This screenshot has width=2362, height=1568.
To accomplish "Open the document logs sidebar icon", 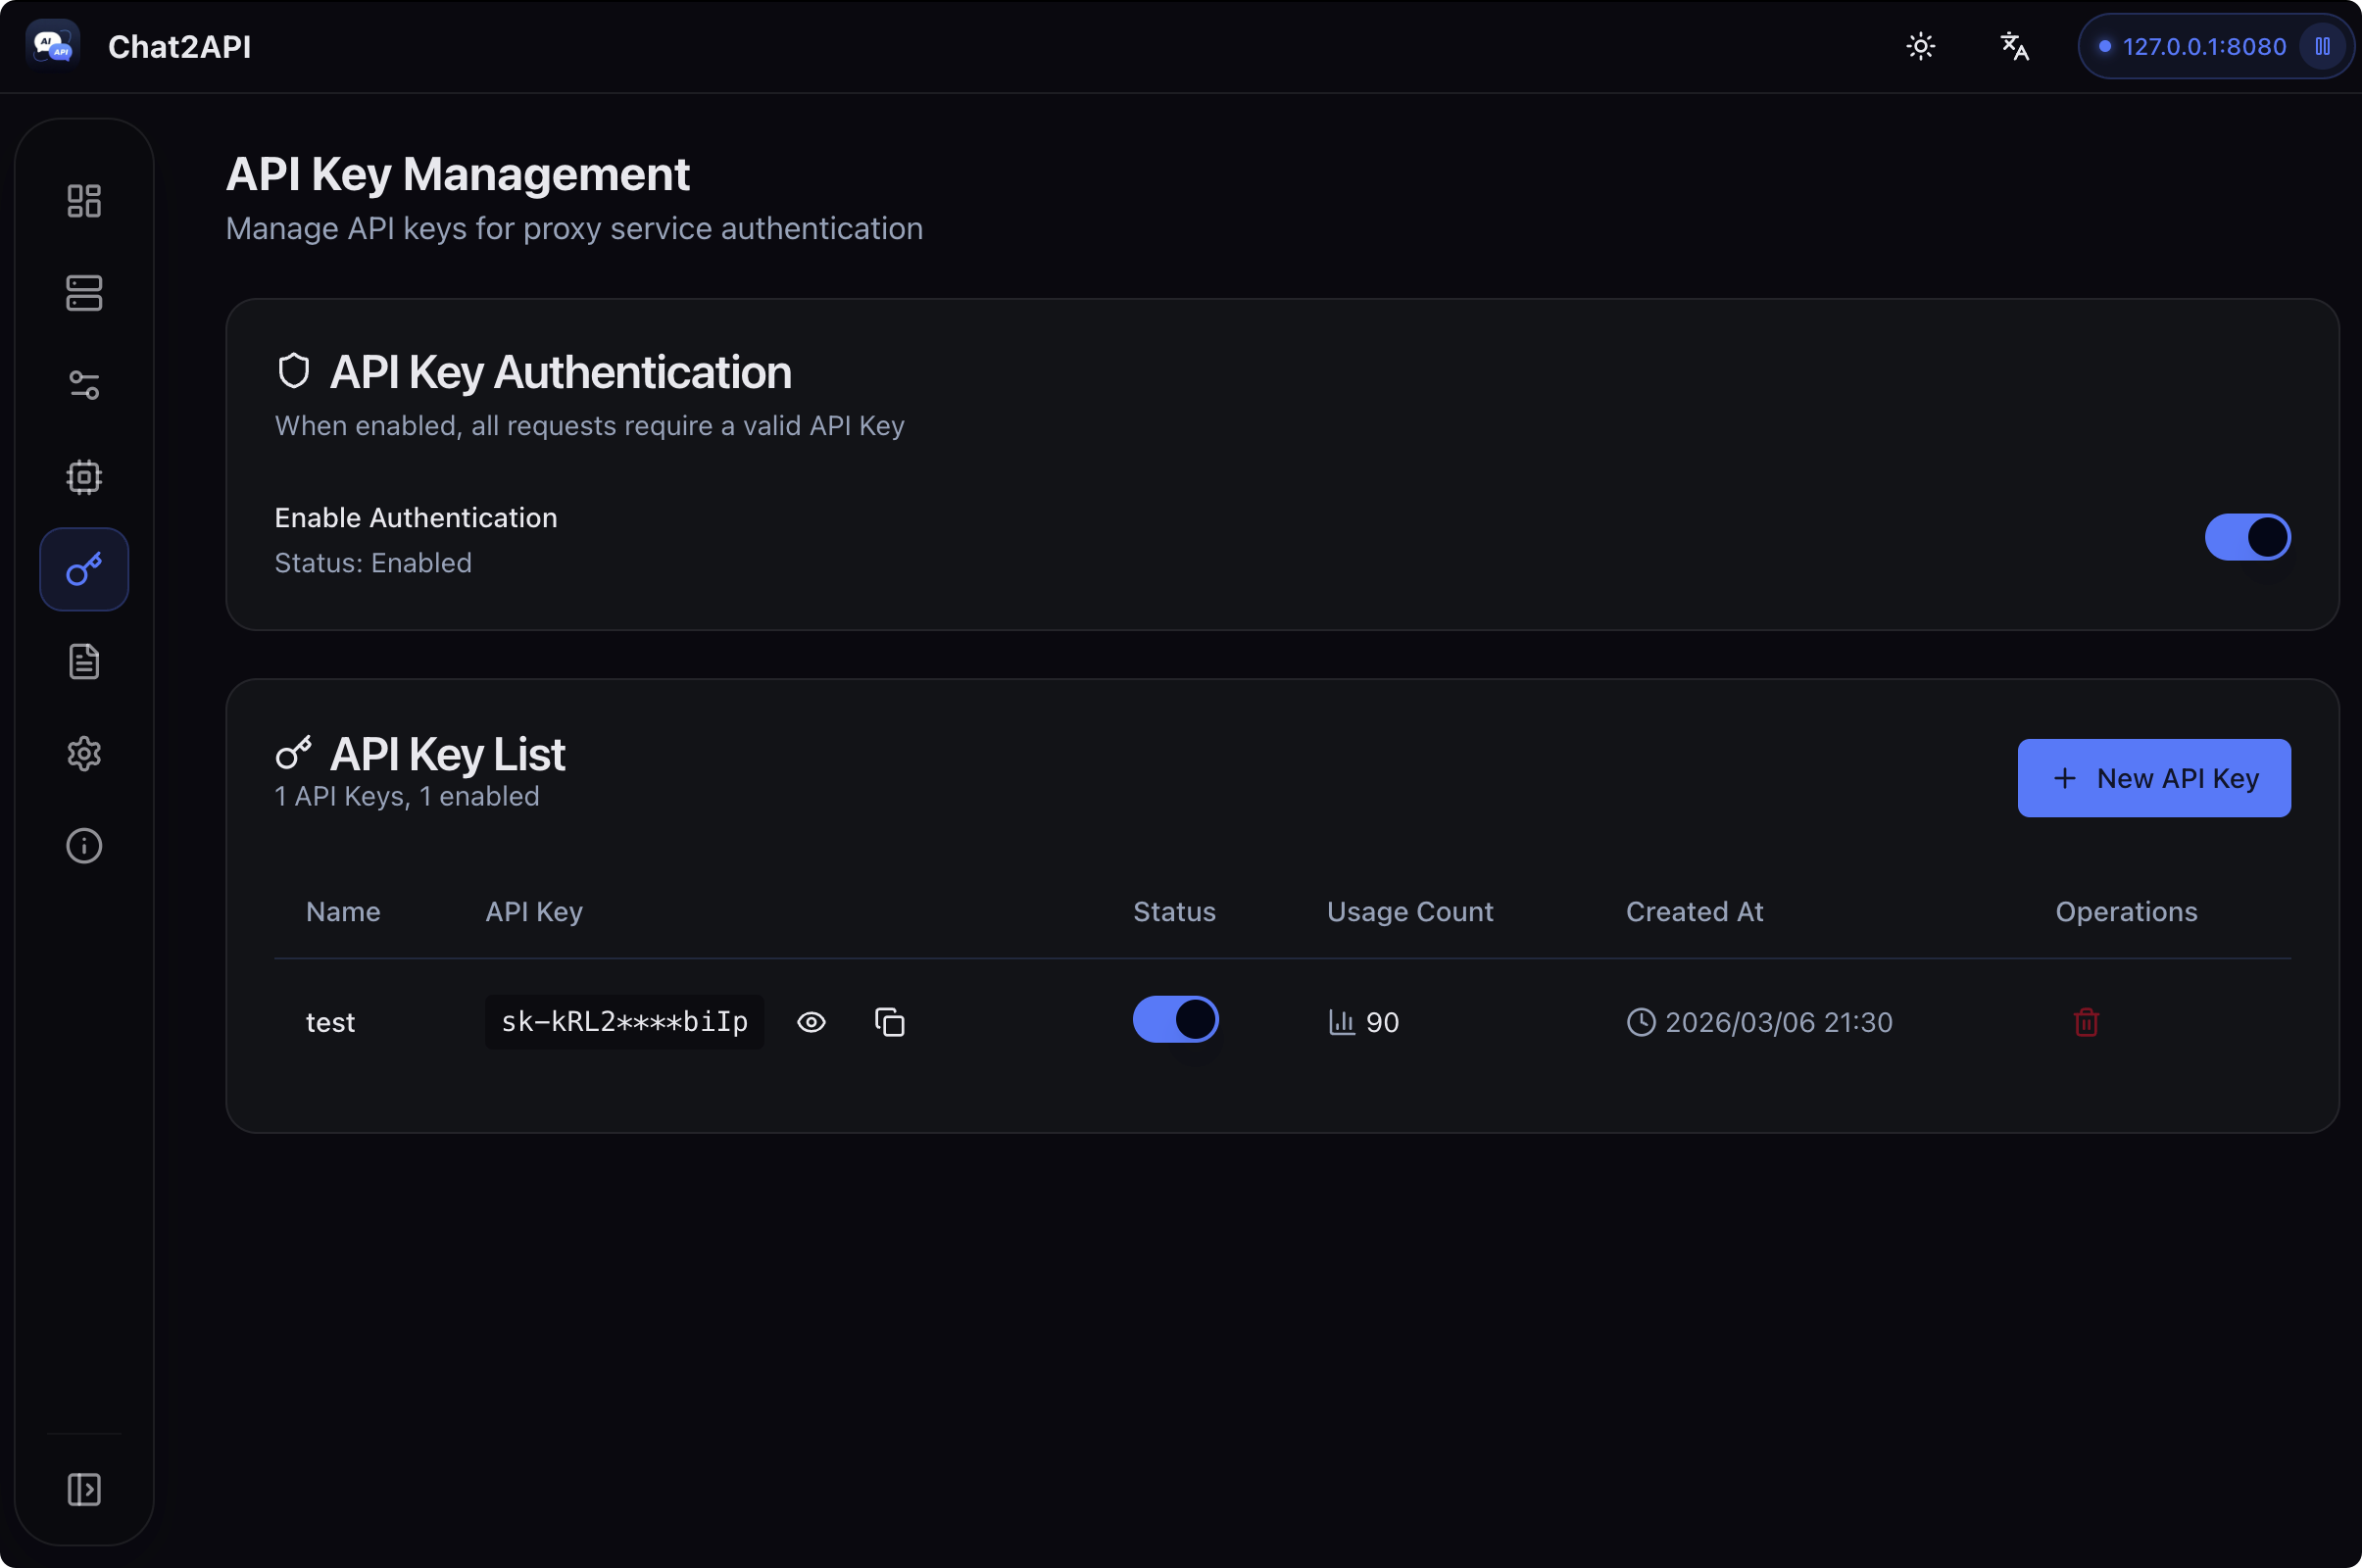I will (x=84, y=661).
